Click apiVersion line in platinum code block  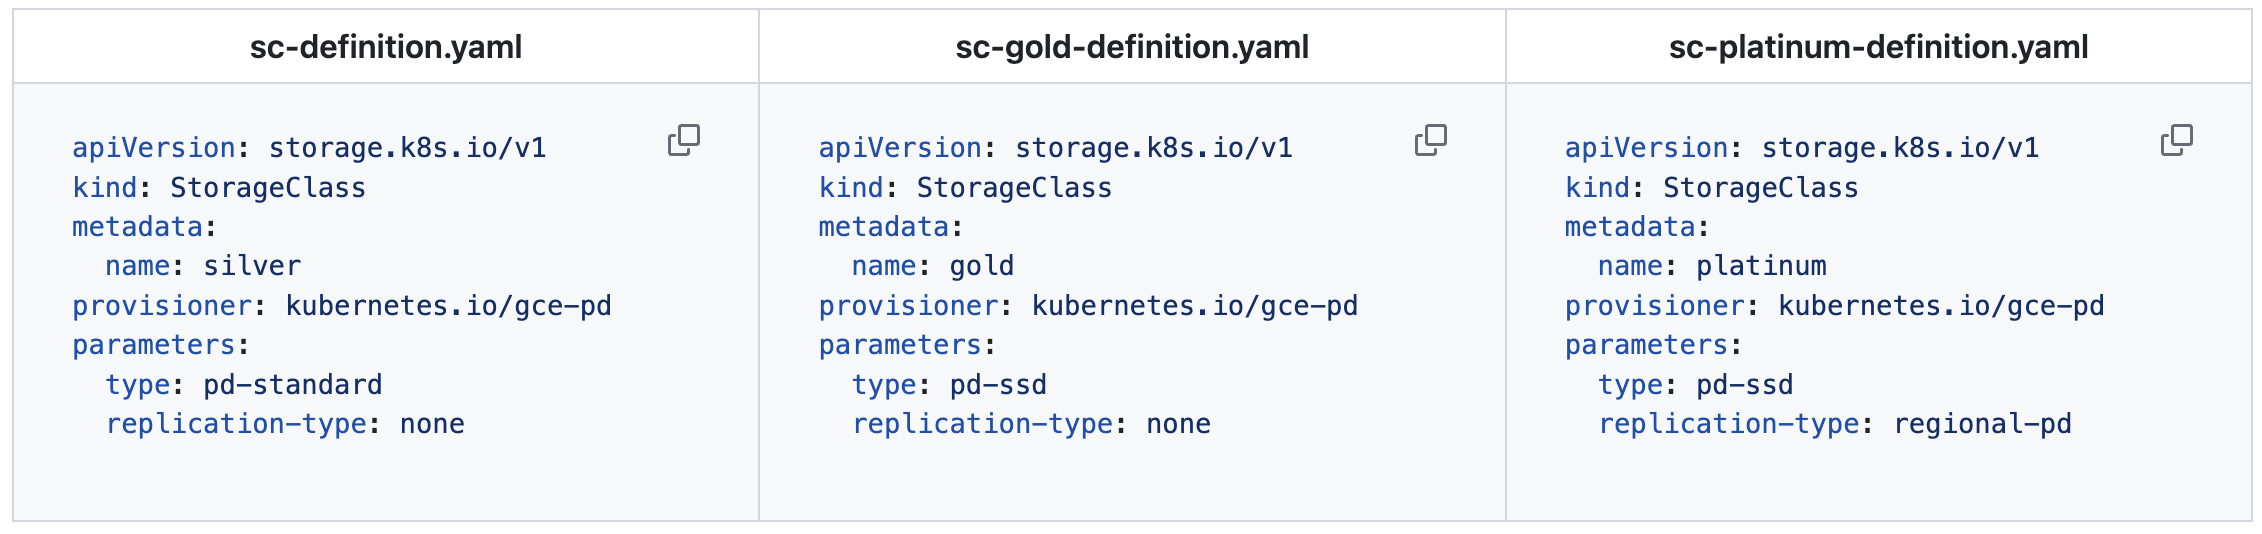point(1802,148)
